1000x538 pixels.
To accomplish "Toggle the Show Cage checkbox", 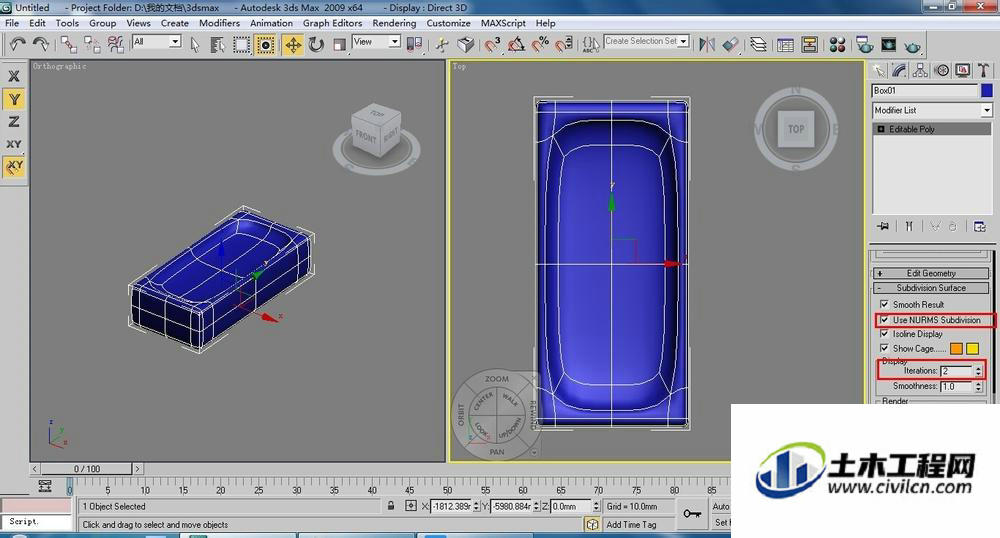I will [884, 348].
